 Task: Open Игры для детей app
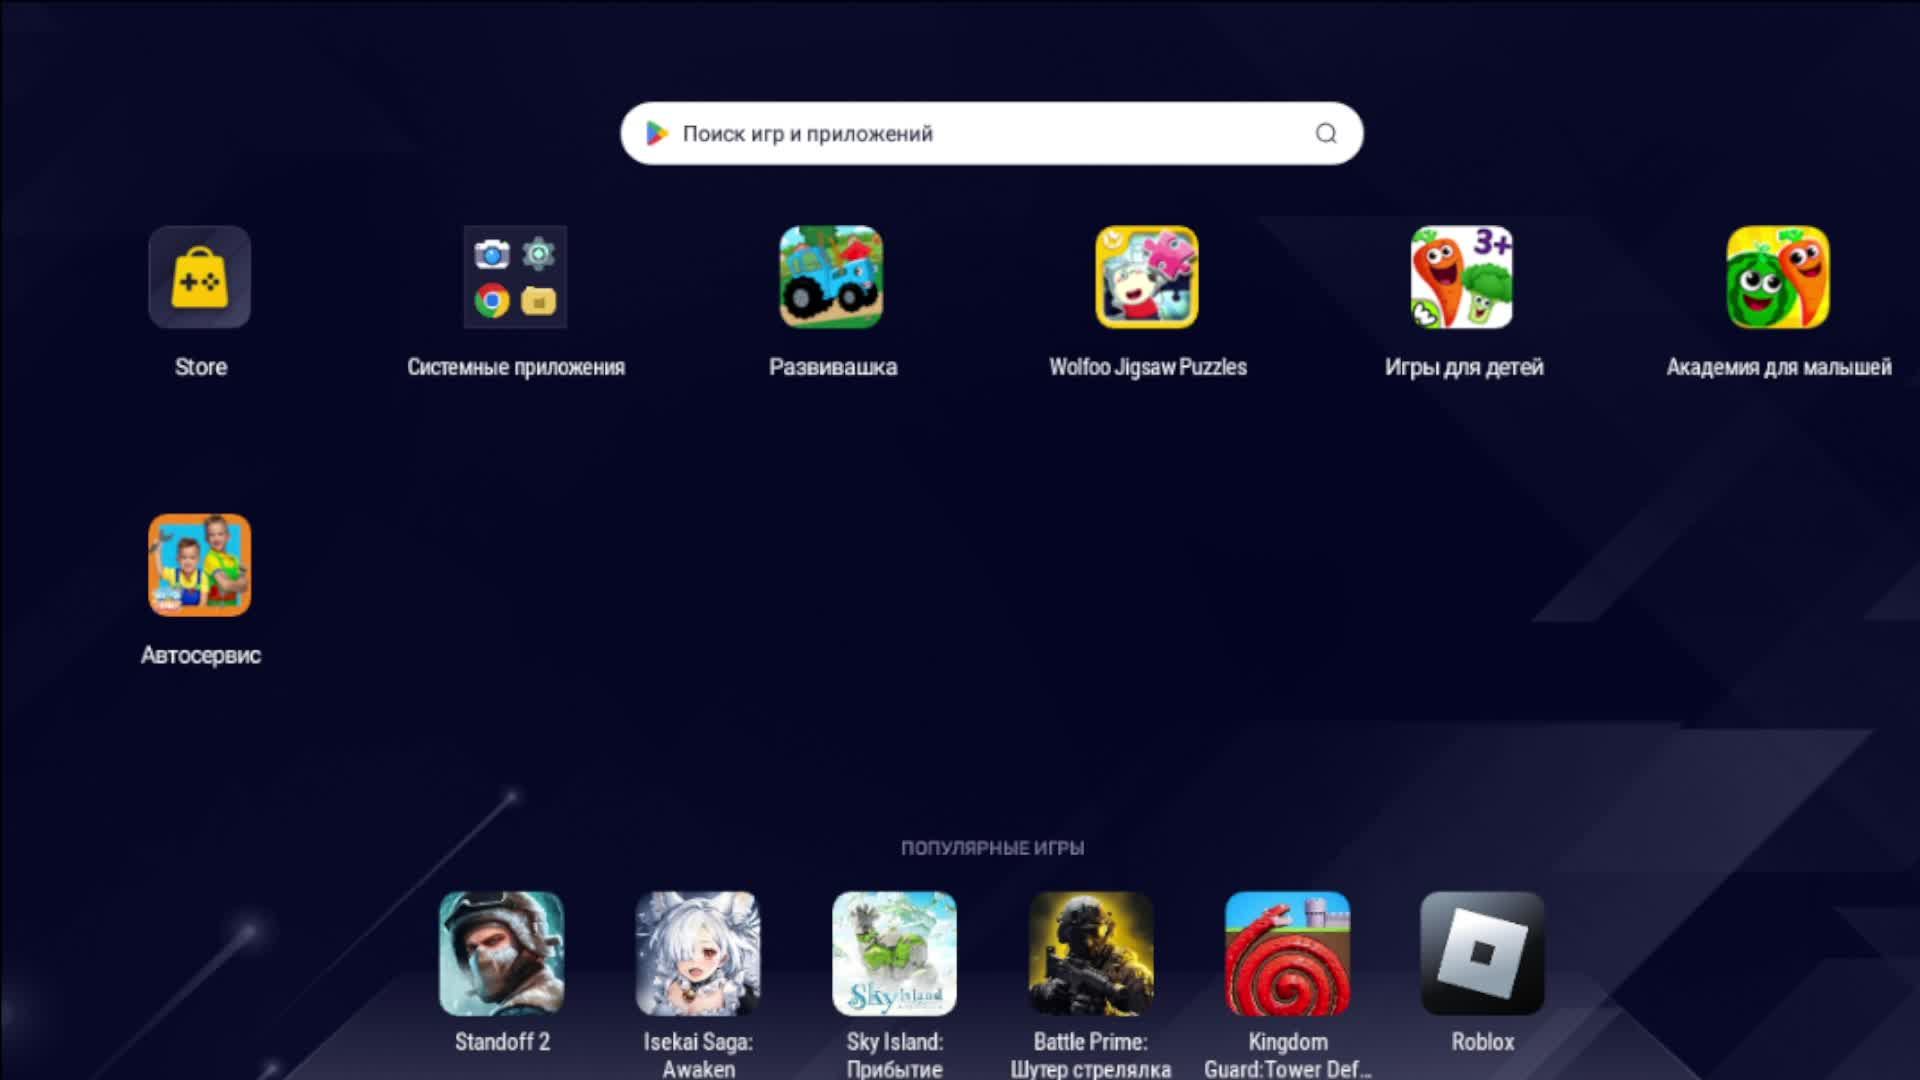(x=1462, y=277)
